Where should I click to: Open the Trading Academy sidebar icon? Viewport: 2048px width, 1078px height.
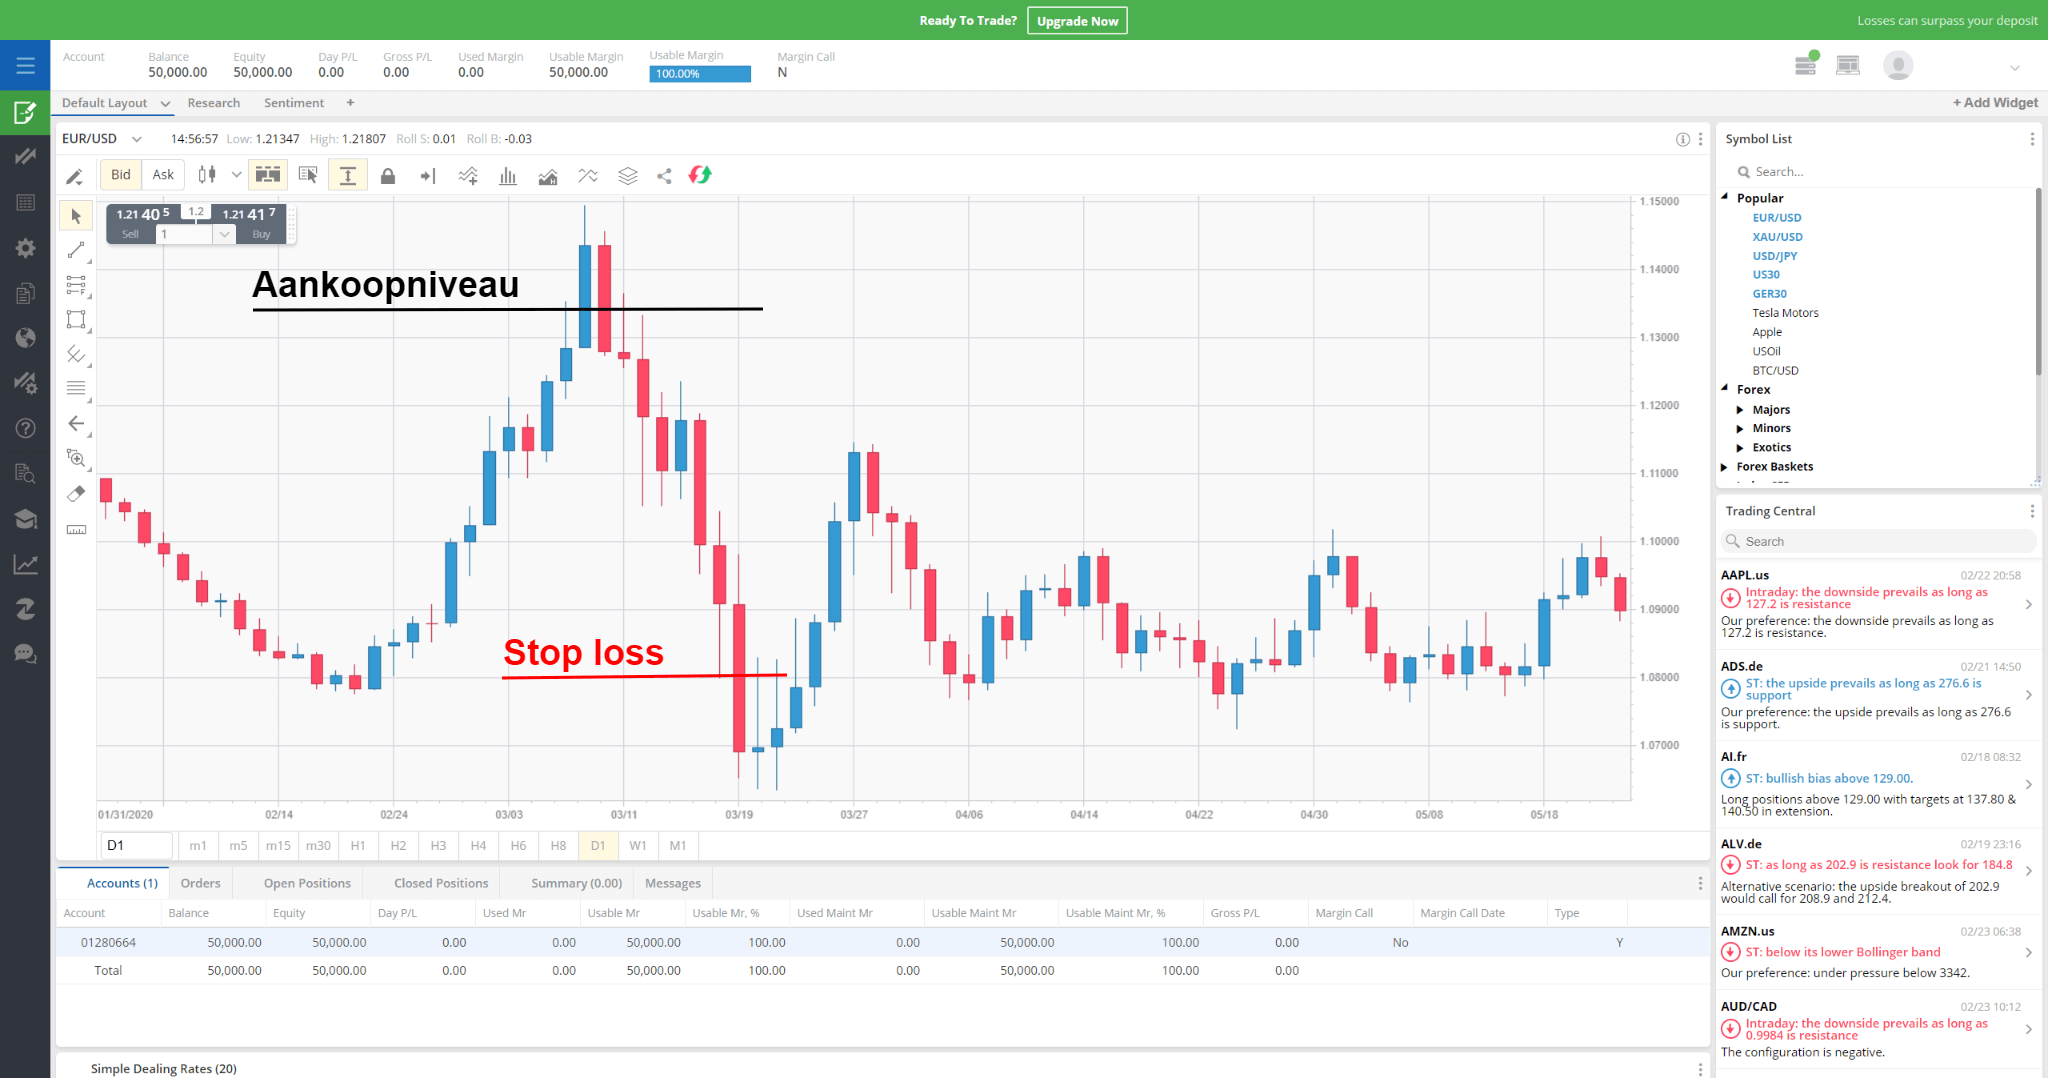(x=25, y=518)
